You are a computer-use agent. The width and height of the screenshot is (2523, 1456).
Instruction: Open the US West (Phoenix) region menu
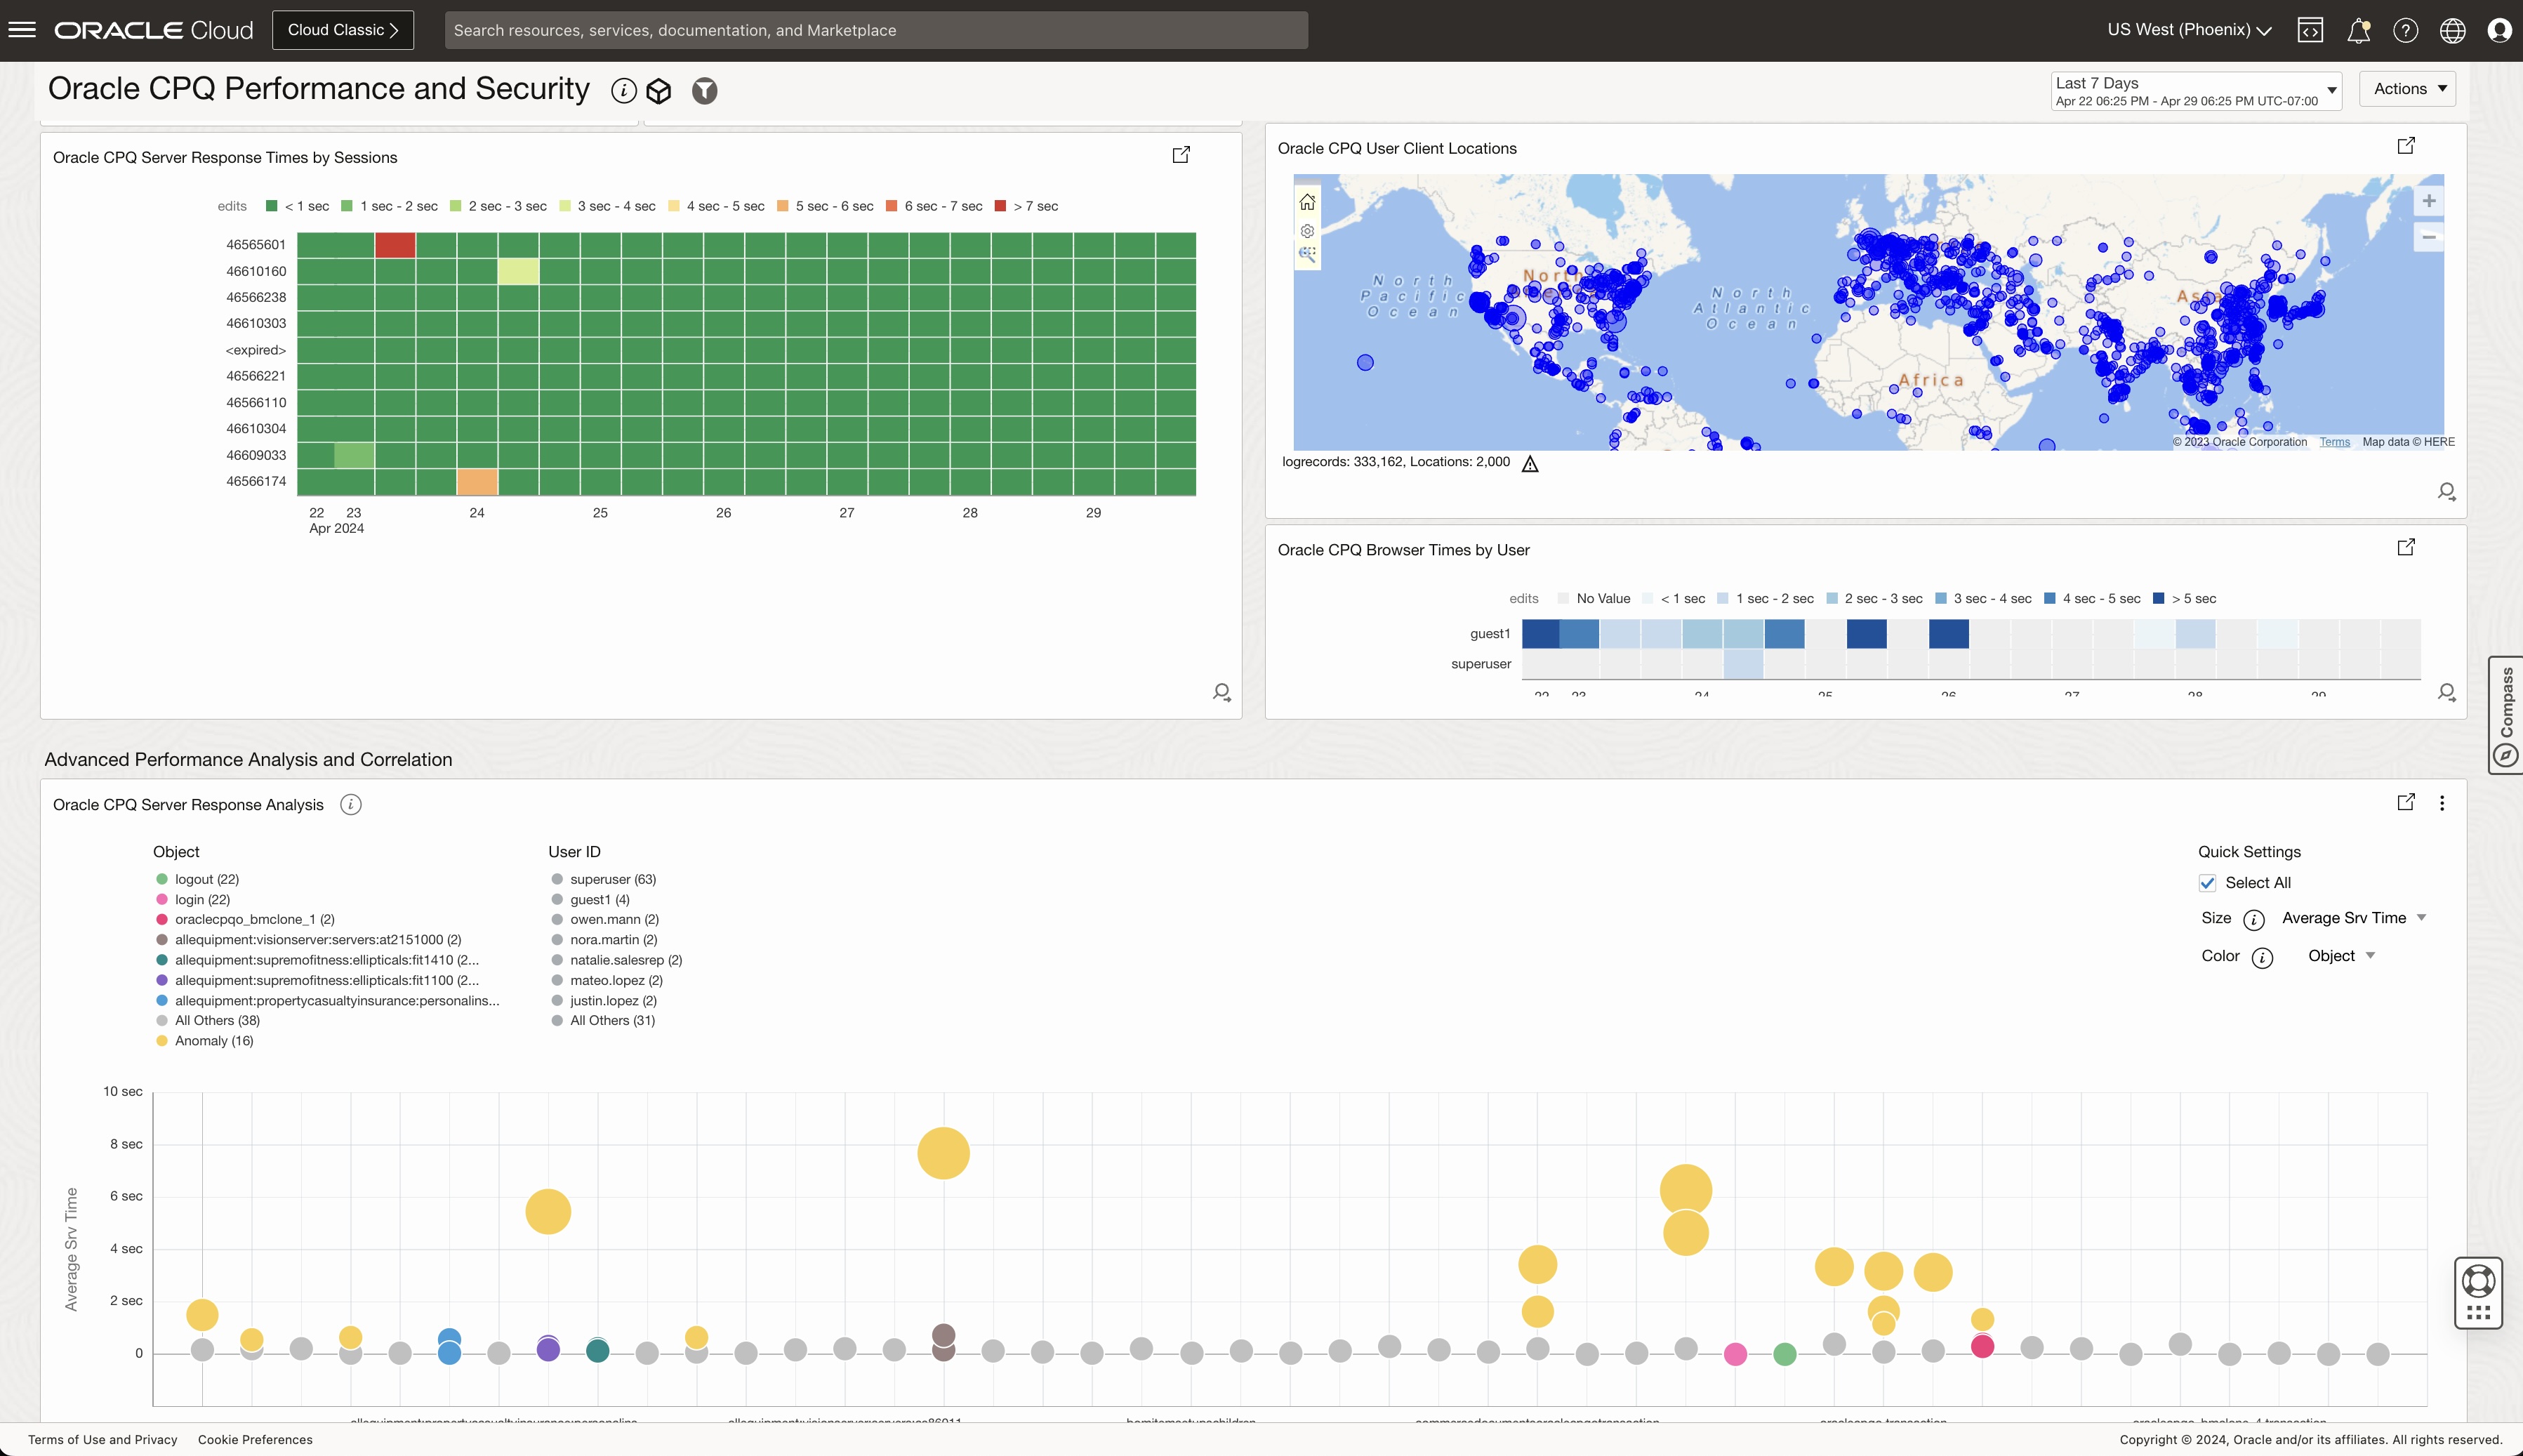(2189, 30)
